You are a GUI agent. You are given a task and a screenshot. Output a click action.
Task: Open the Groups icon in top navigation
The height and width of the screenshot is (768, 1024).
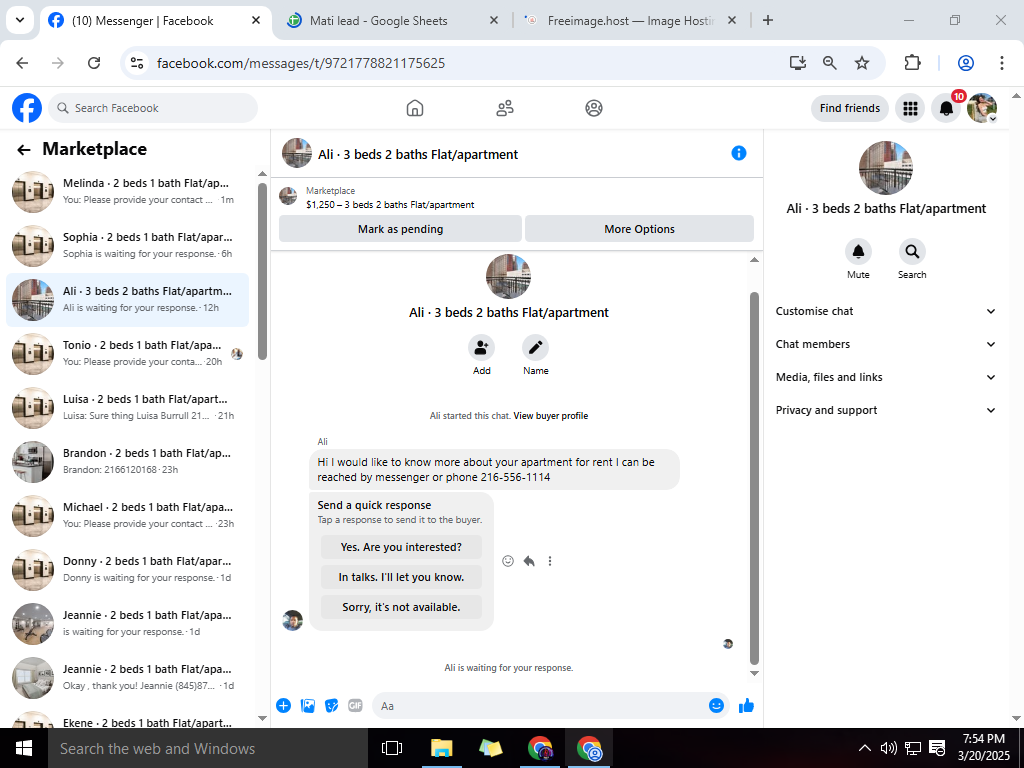[x=594, y=108]
